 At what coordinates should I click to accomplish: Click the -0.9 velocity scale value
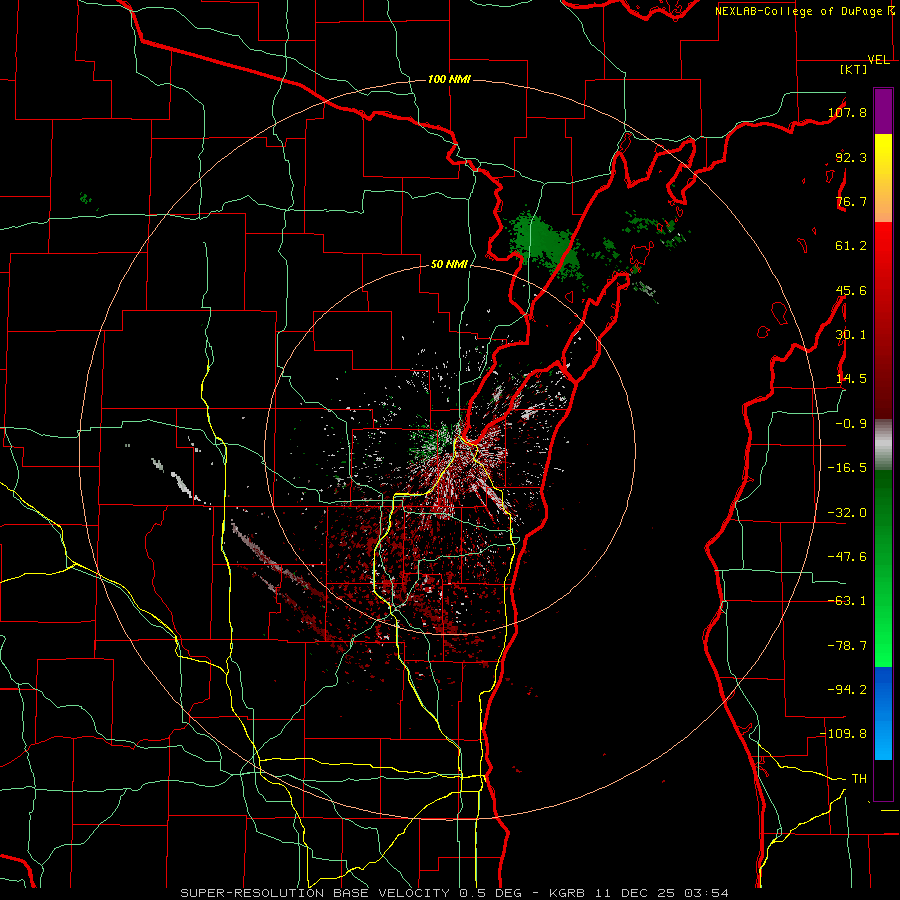[851, 424]
